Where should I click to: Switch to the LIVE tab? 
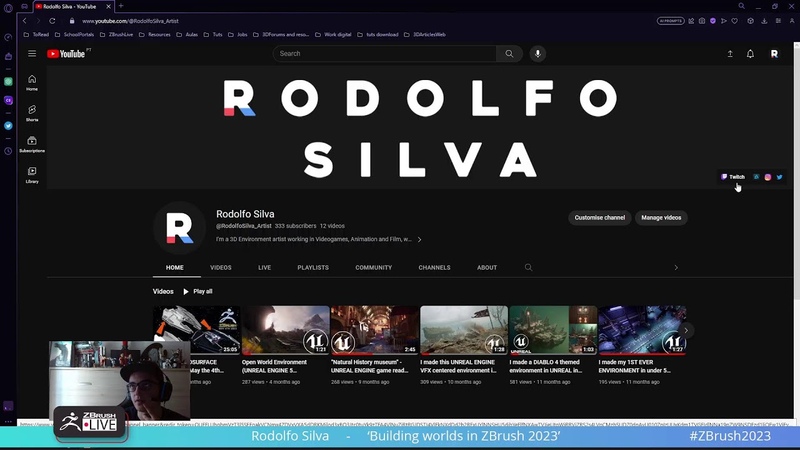click(264, 267)
